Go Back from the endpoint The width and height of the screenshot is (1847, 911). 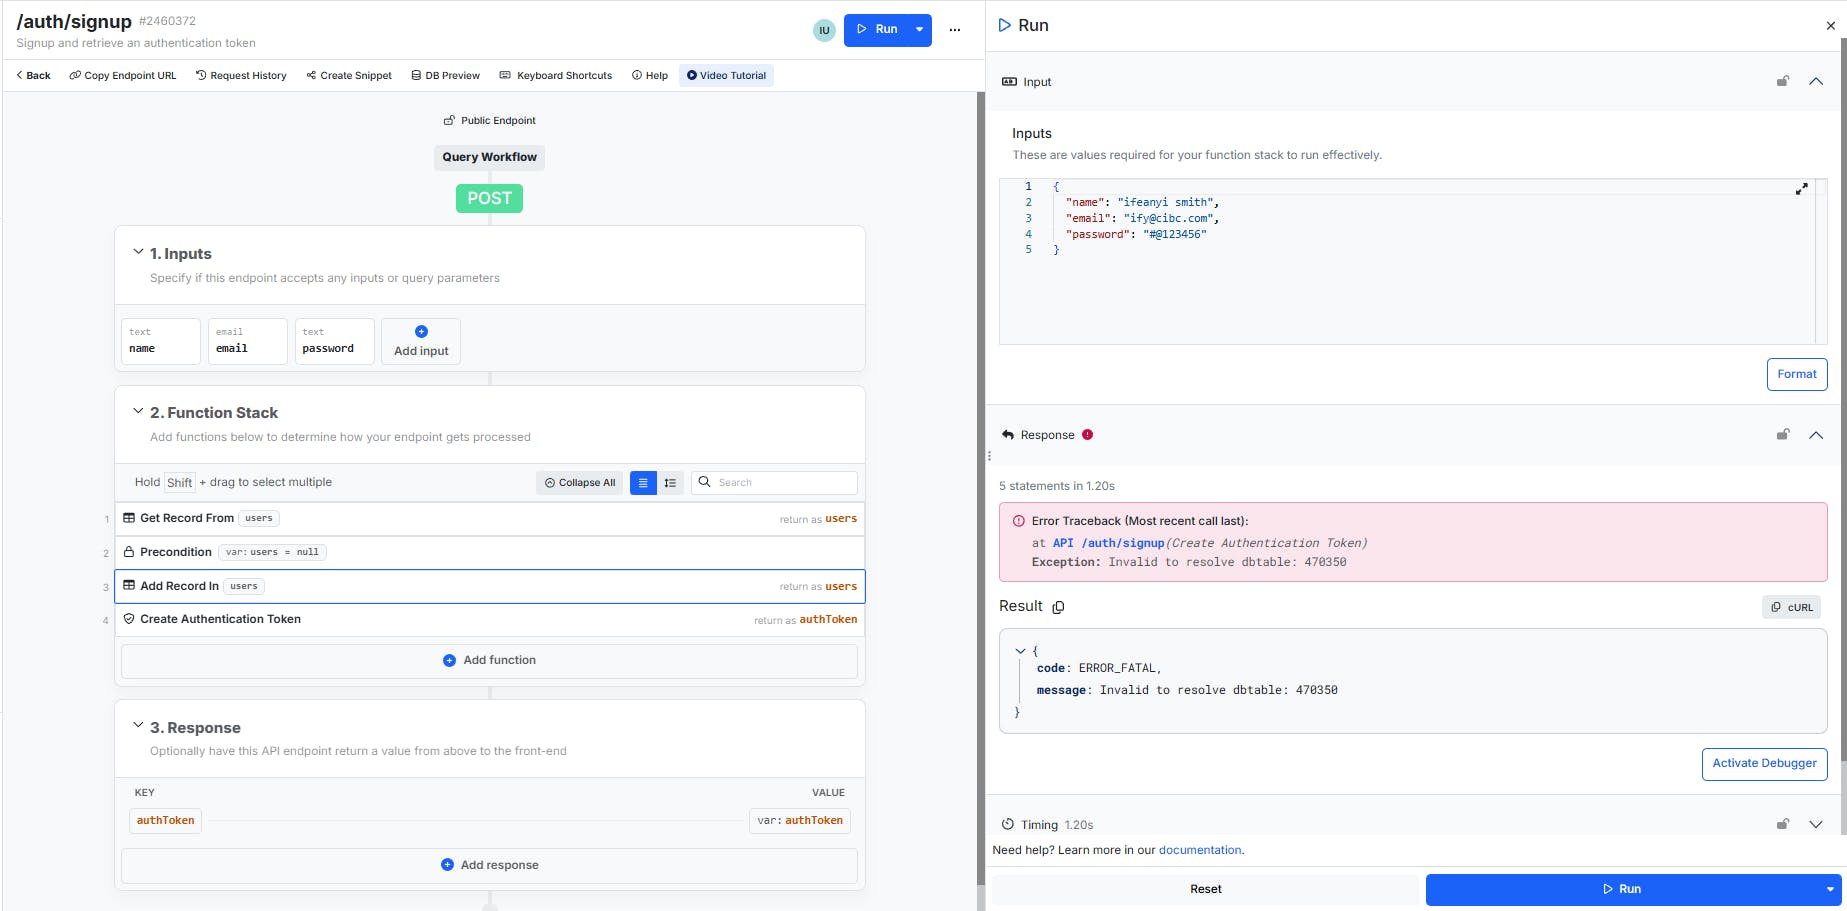point(33,75)
